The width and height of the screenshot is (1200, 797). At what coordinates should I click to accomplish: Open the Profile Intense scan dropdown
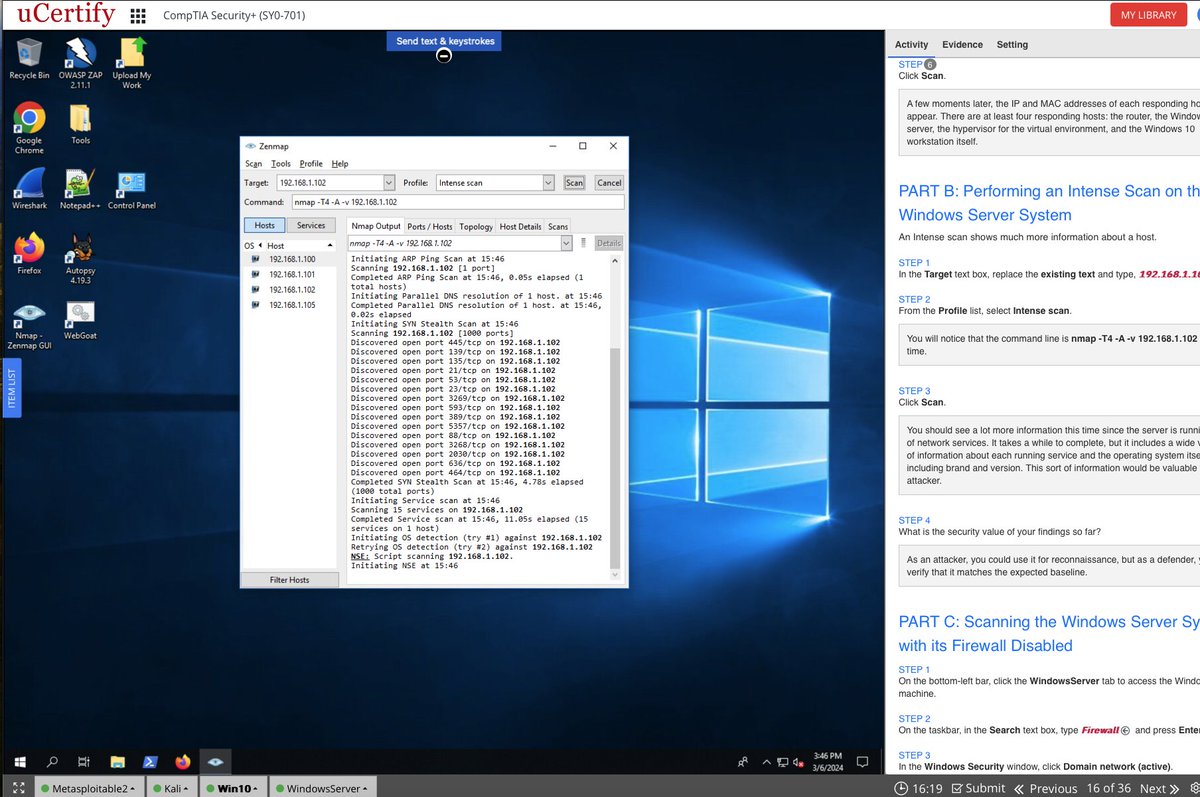(548, 183)
